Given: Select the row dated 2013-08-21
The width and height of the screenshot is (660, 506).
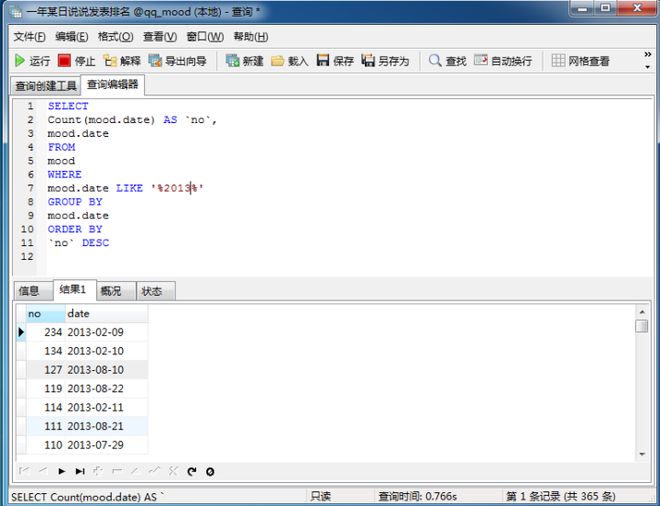Looking at the screenshot, I should tap(87, 426).
